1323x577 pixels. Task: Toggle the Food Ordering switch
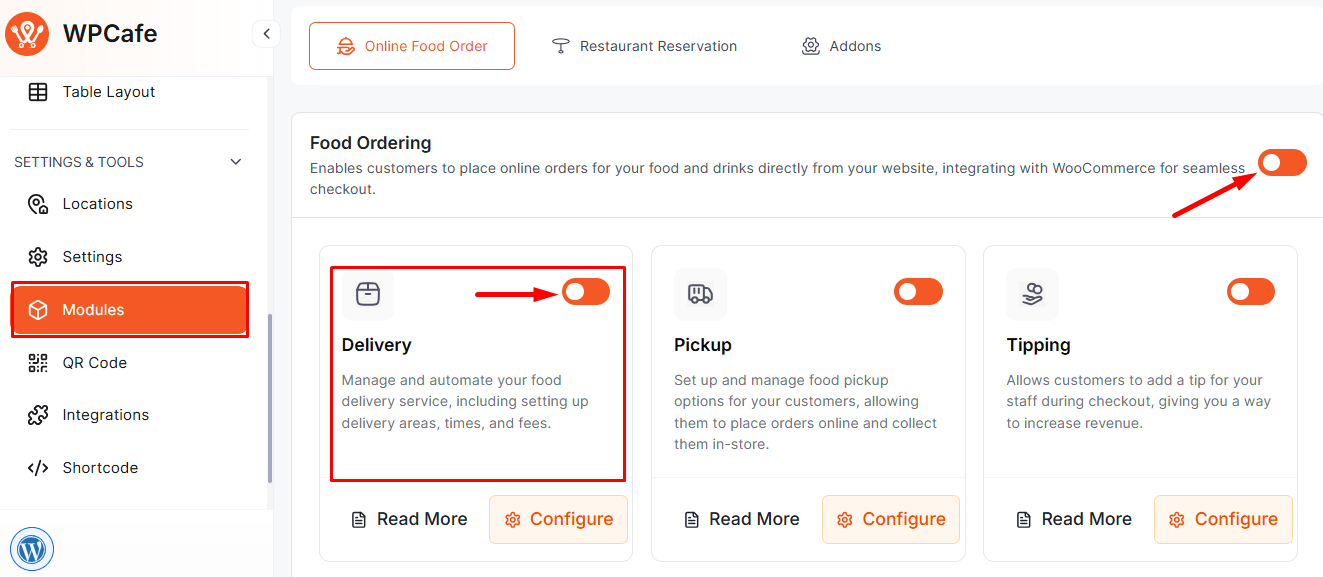[1282, 162]
